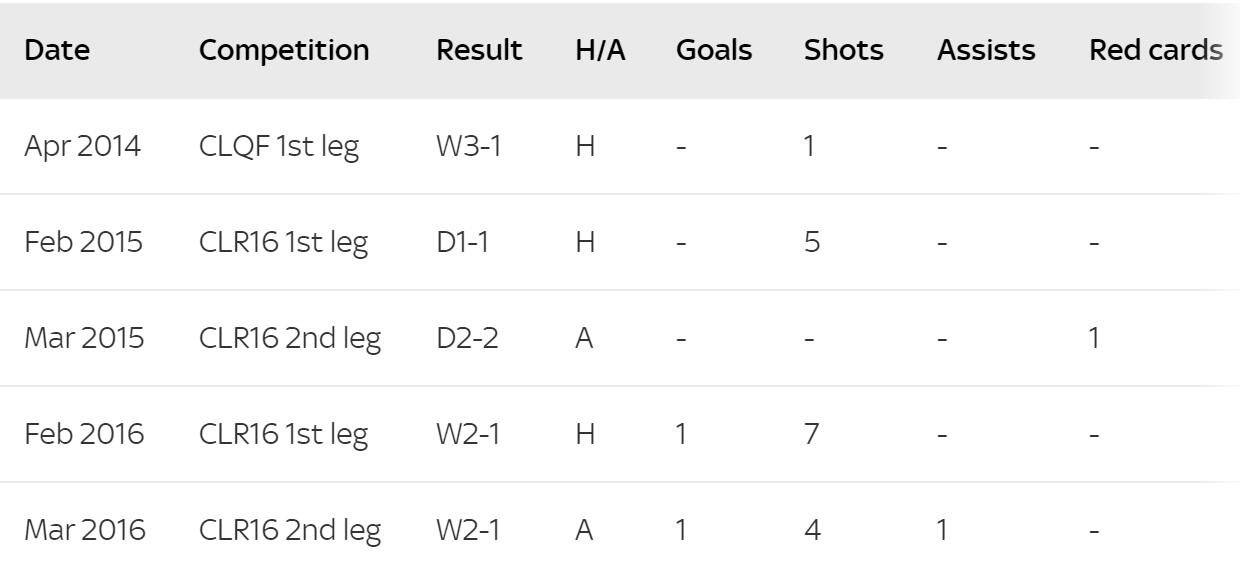Click the Assists column header
Viewport: 1240px width, 588px height.
click(986, 51)
